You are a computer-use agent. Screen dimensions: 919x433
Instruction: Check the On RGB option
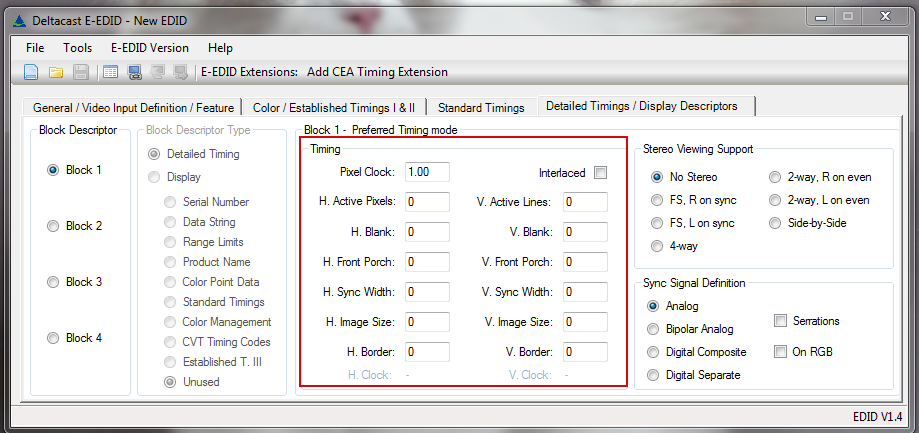(x=781, y=352)
